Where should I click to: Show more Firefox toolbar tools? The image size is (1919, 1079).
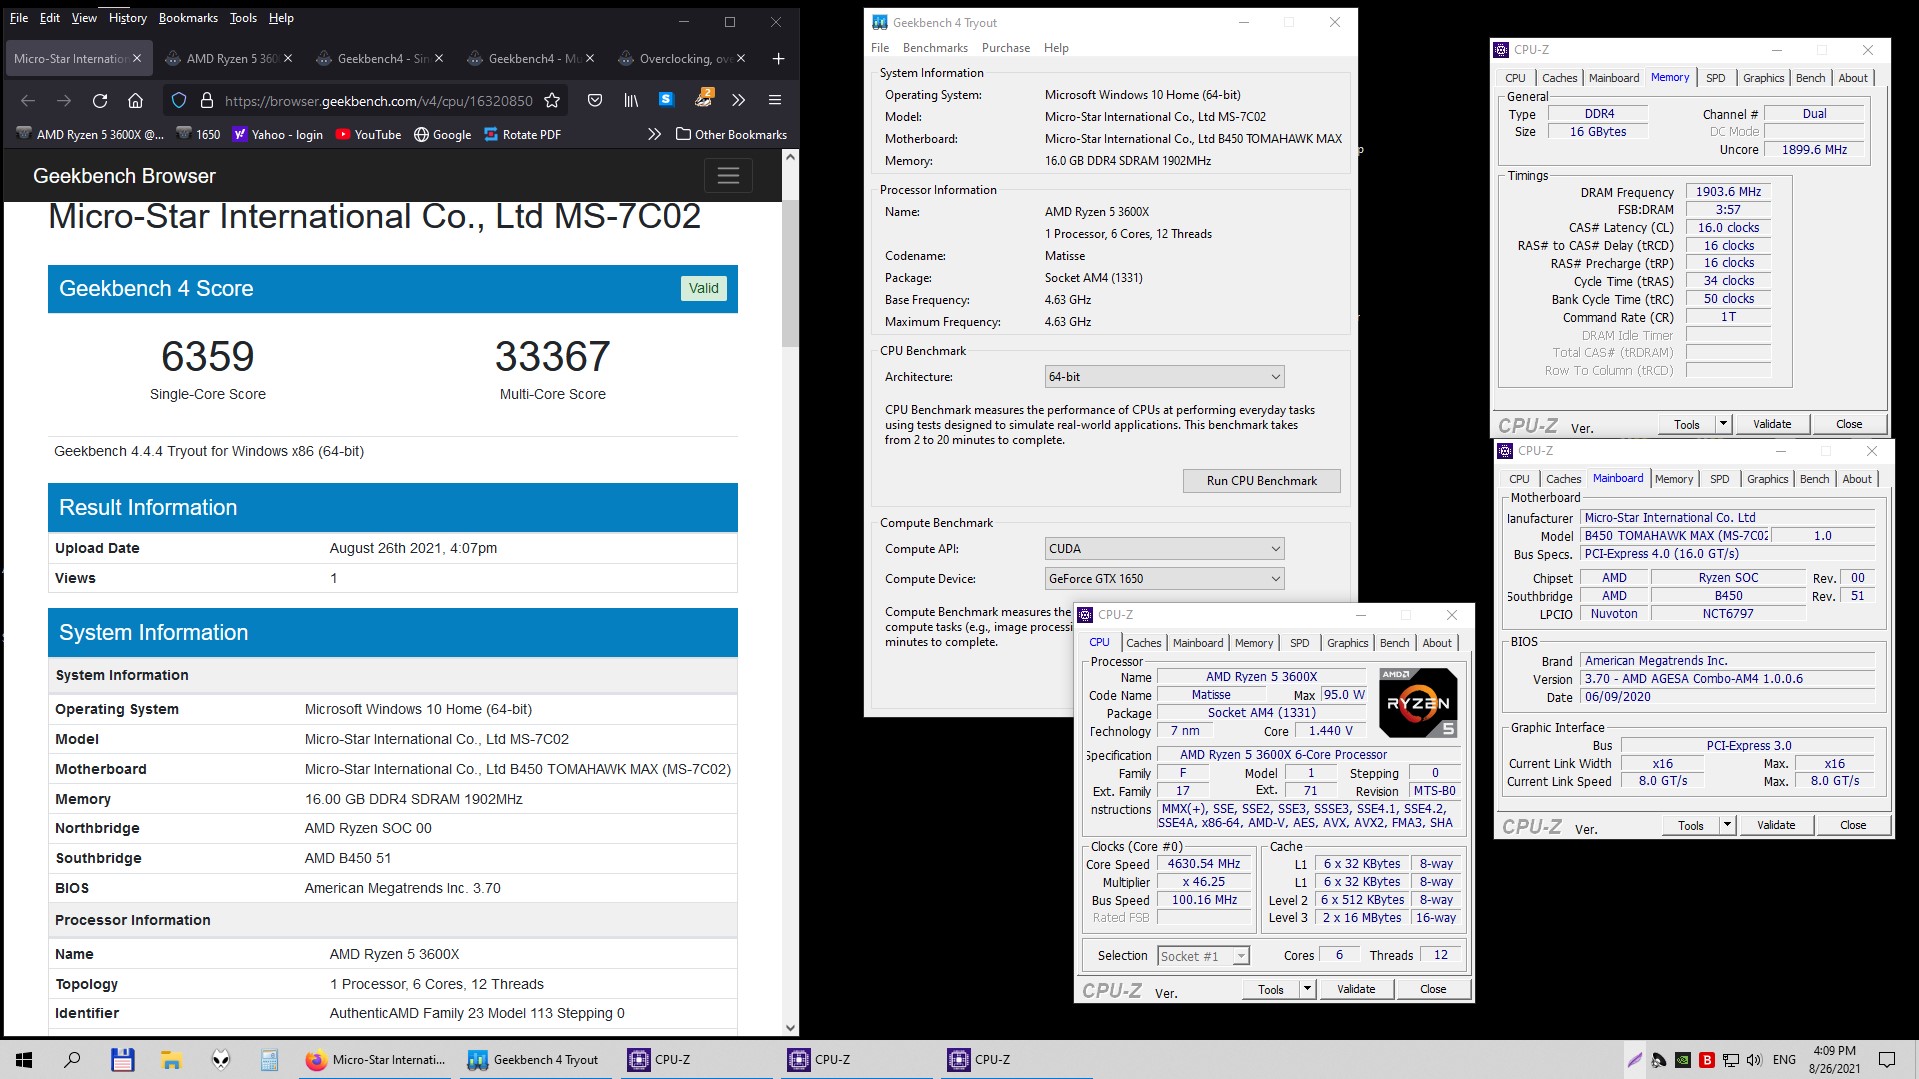click(739, 100)
